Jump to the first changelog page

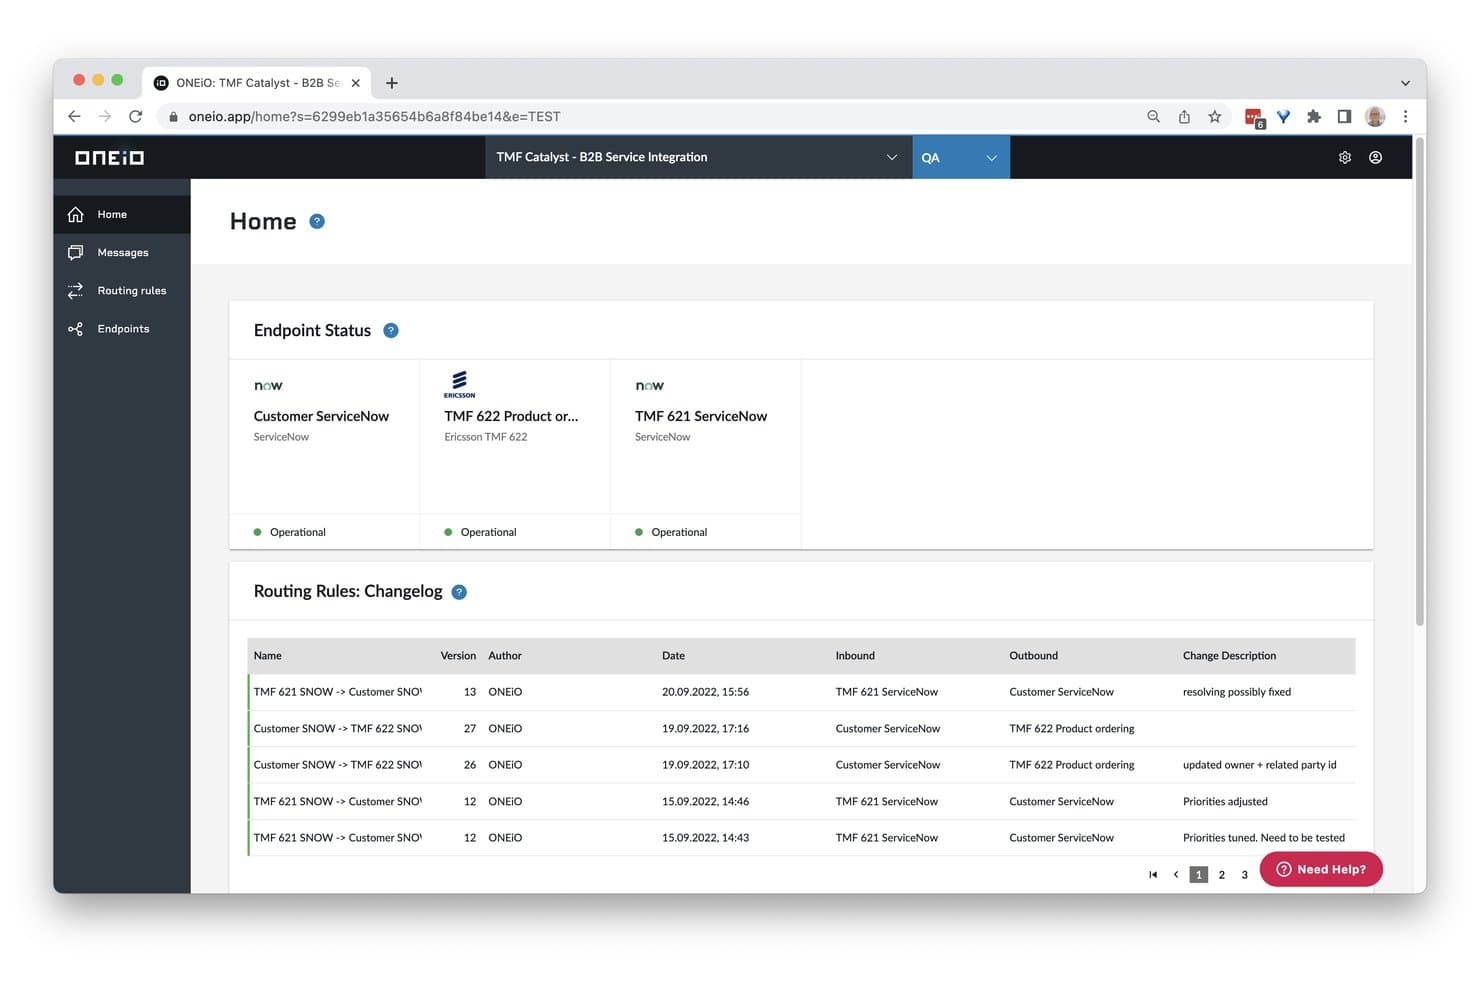coord(1153,875)
